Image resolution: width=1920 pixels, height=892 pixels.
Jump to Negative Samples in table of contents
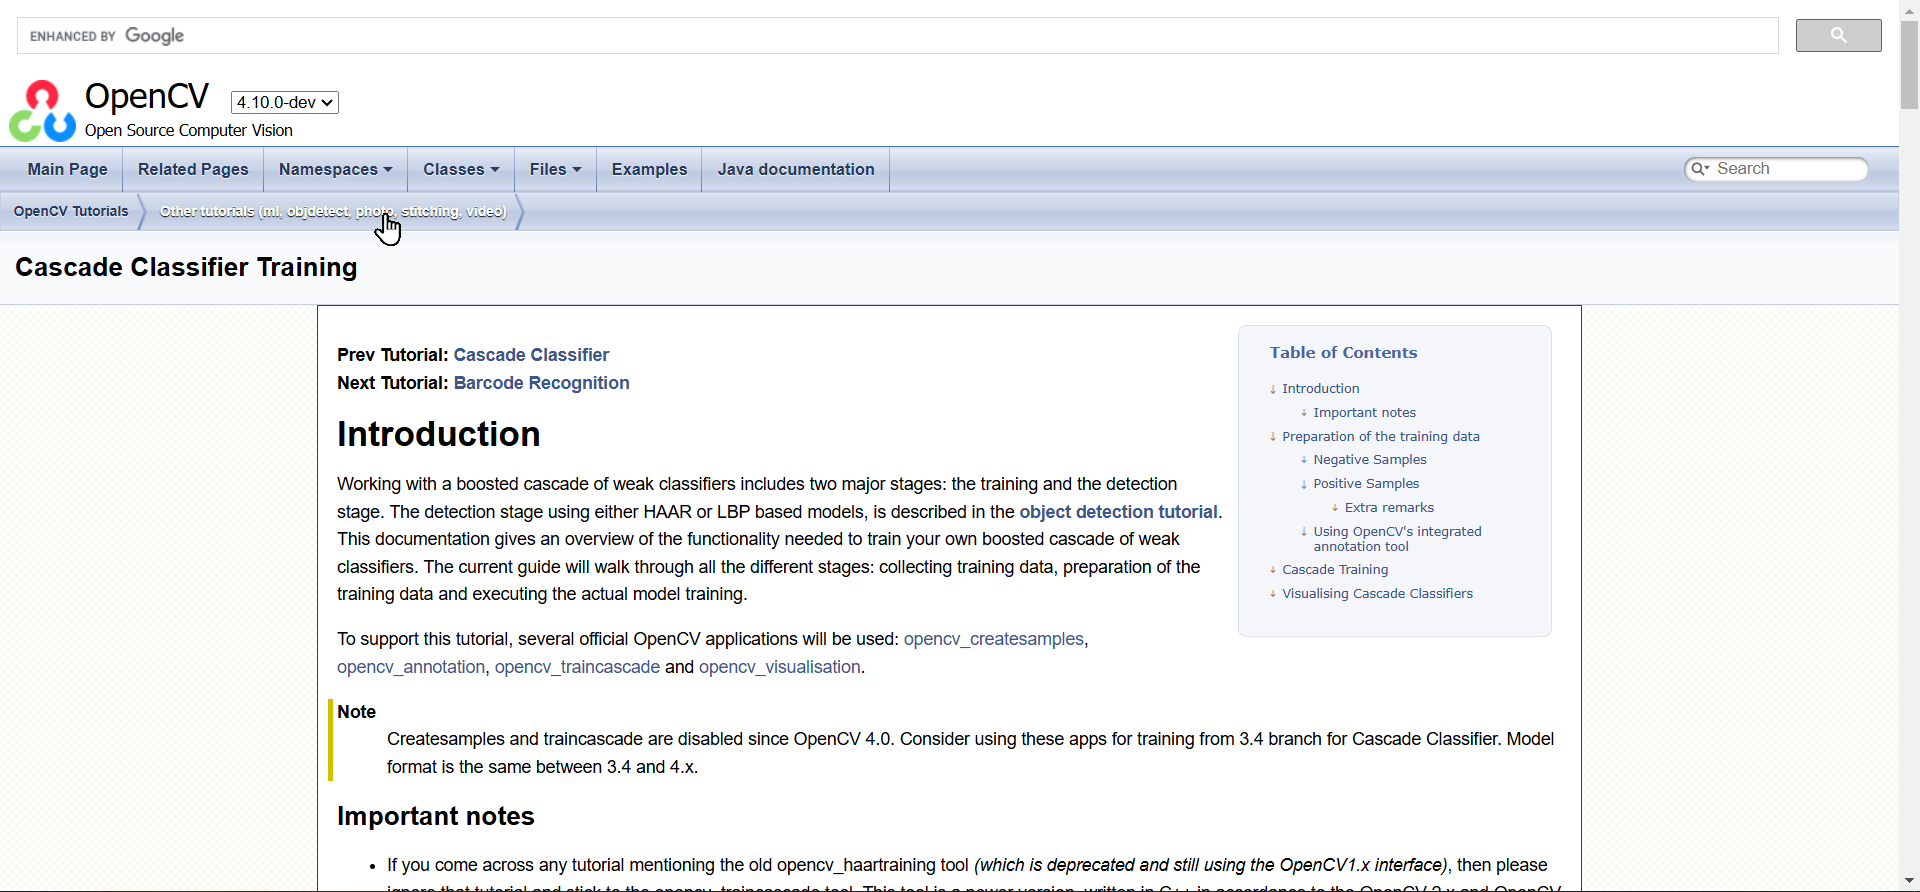[1369, 460]
